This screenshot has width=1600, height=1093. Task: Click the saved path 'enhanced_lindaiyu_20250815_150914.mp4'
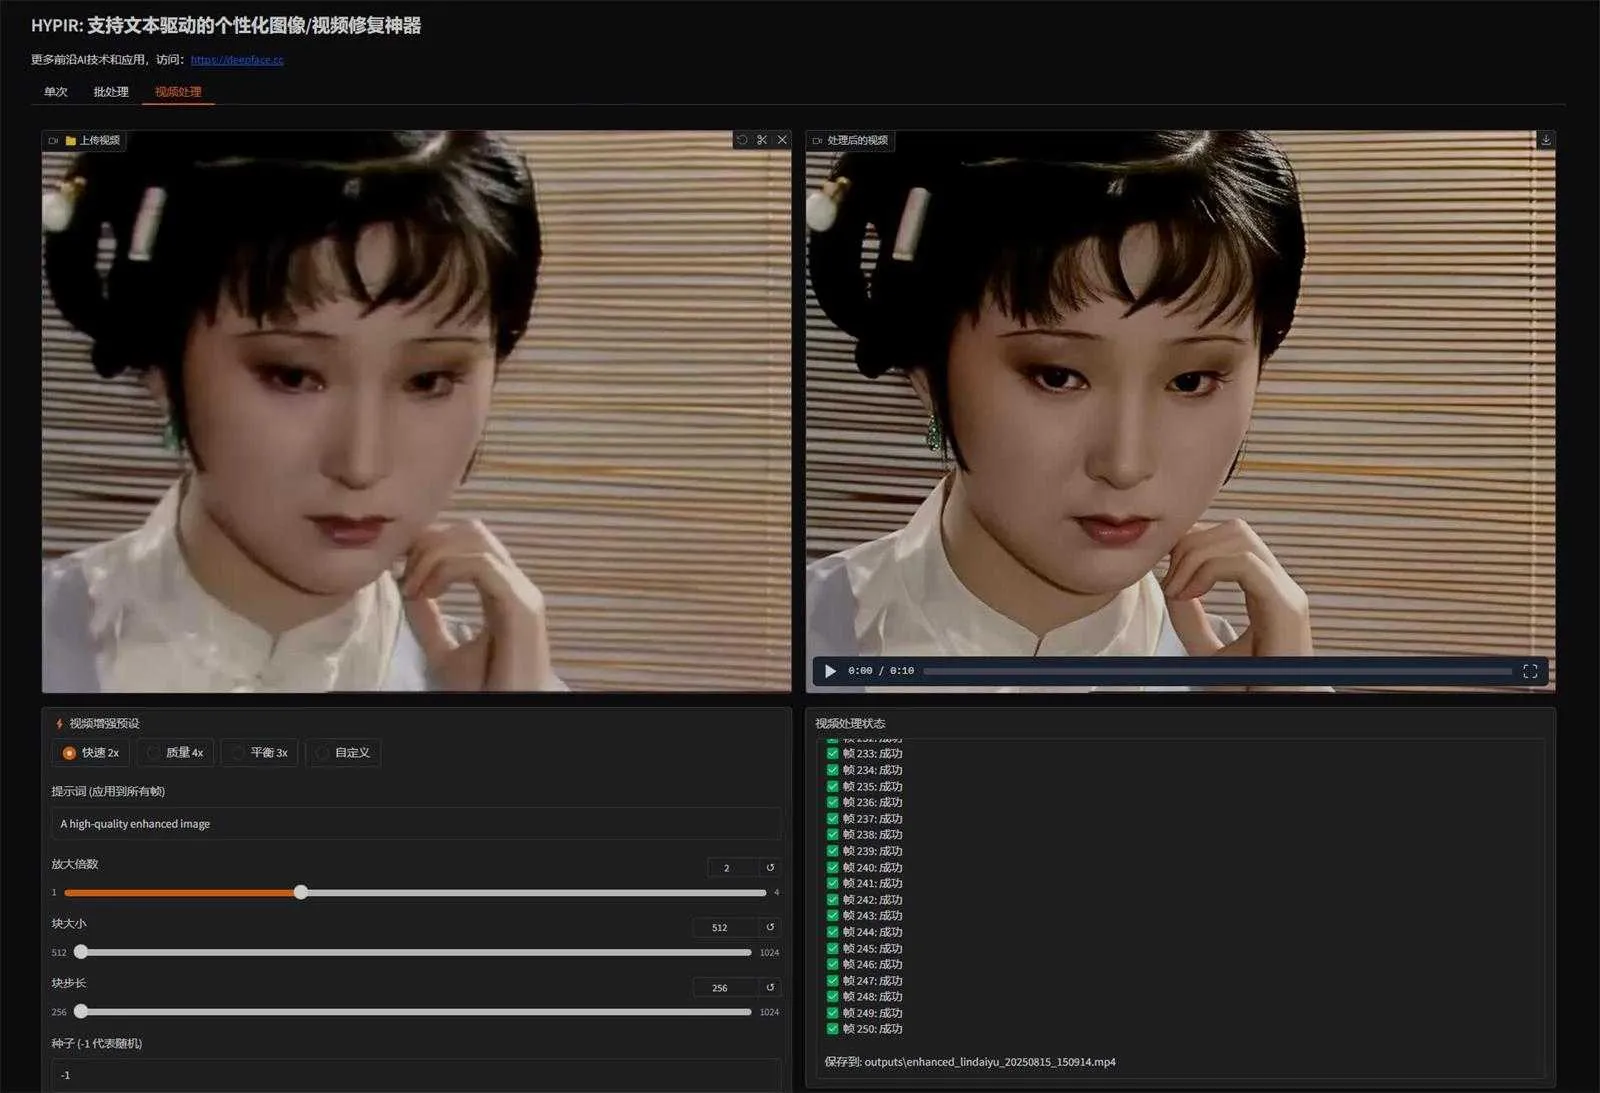pos(1011,1062)
